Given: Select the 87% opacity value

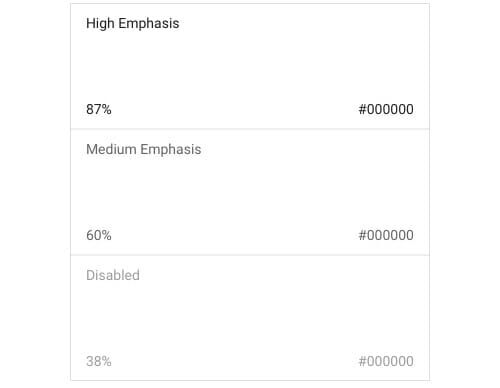Looking at the screenshot, I should coord(99,109).
